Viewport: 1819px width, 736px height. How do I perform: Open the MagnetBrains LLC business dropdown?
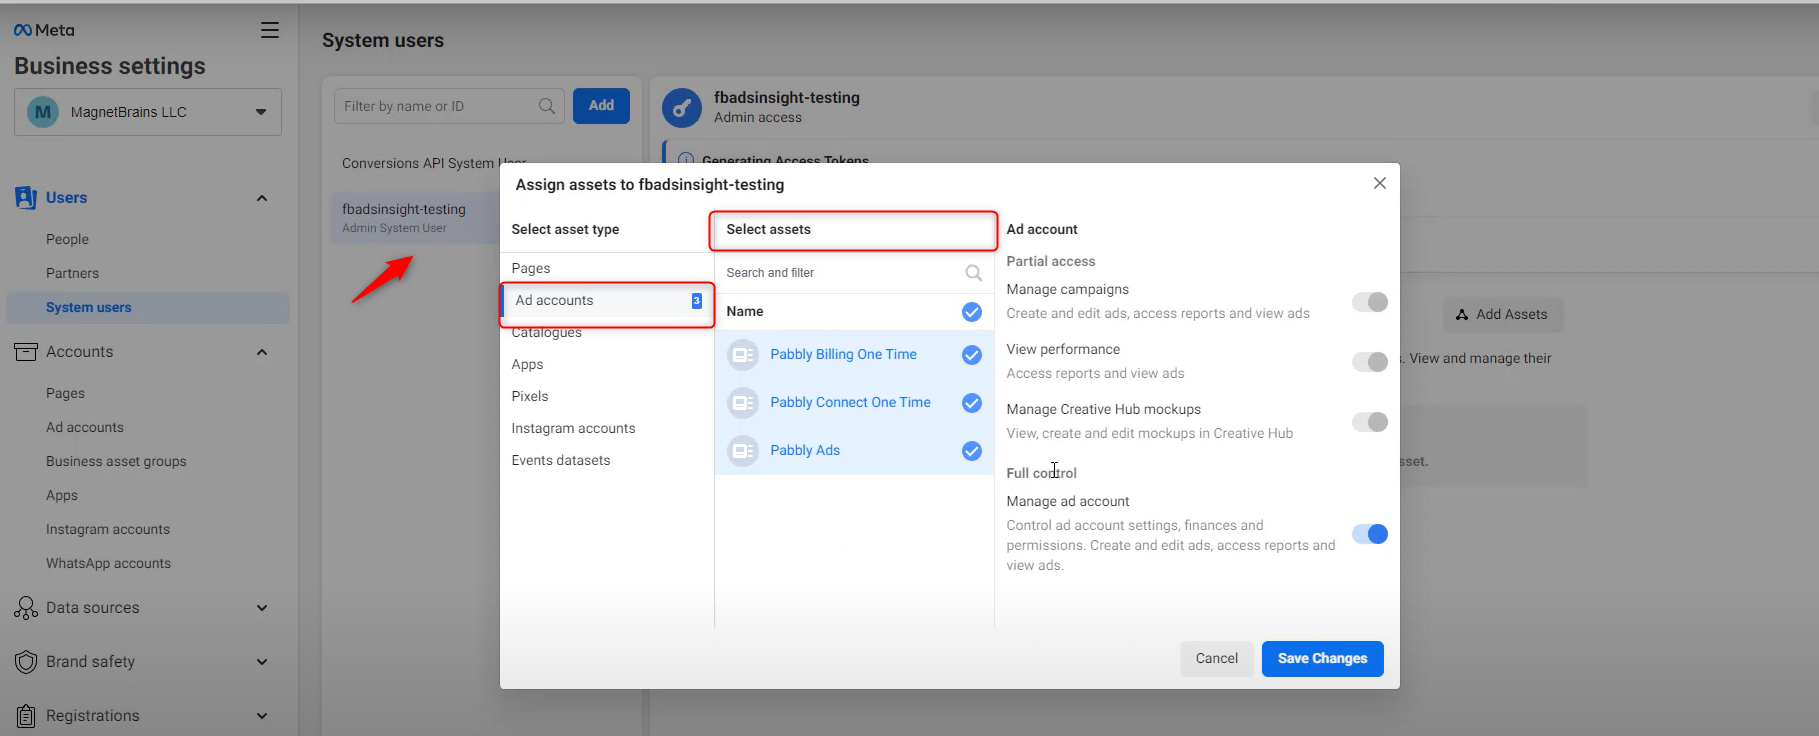(148, 112)
